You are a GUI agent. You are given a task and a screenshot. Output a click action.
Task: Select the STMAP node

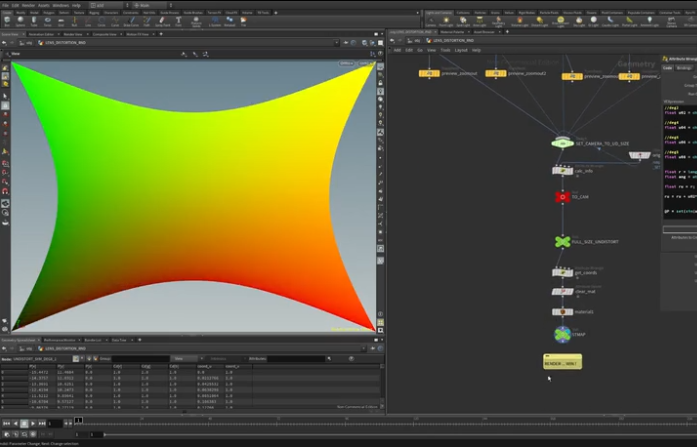pyautogui.click(x=562, y=335)
